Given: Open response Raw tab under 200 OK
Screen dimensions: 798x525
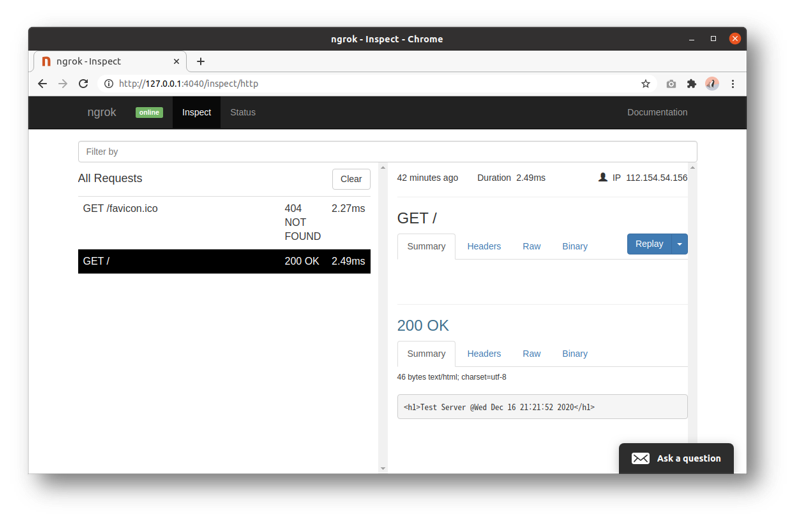Looking at the screenshot, I should (x=531, y=354).
